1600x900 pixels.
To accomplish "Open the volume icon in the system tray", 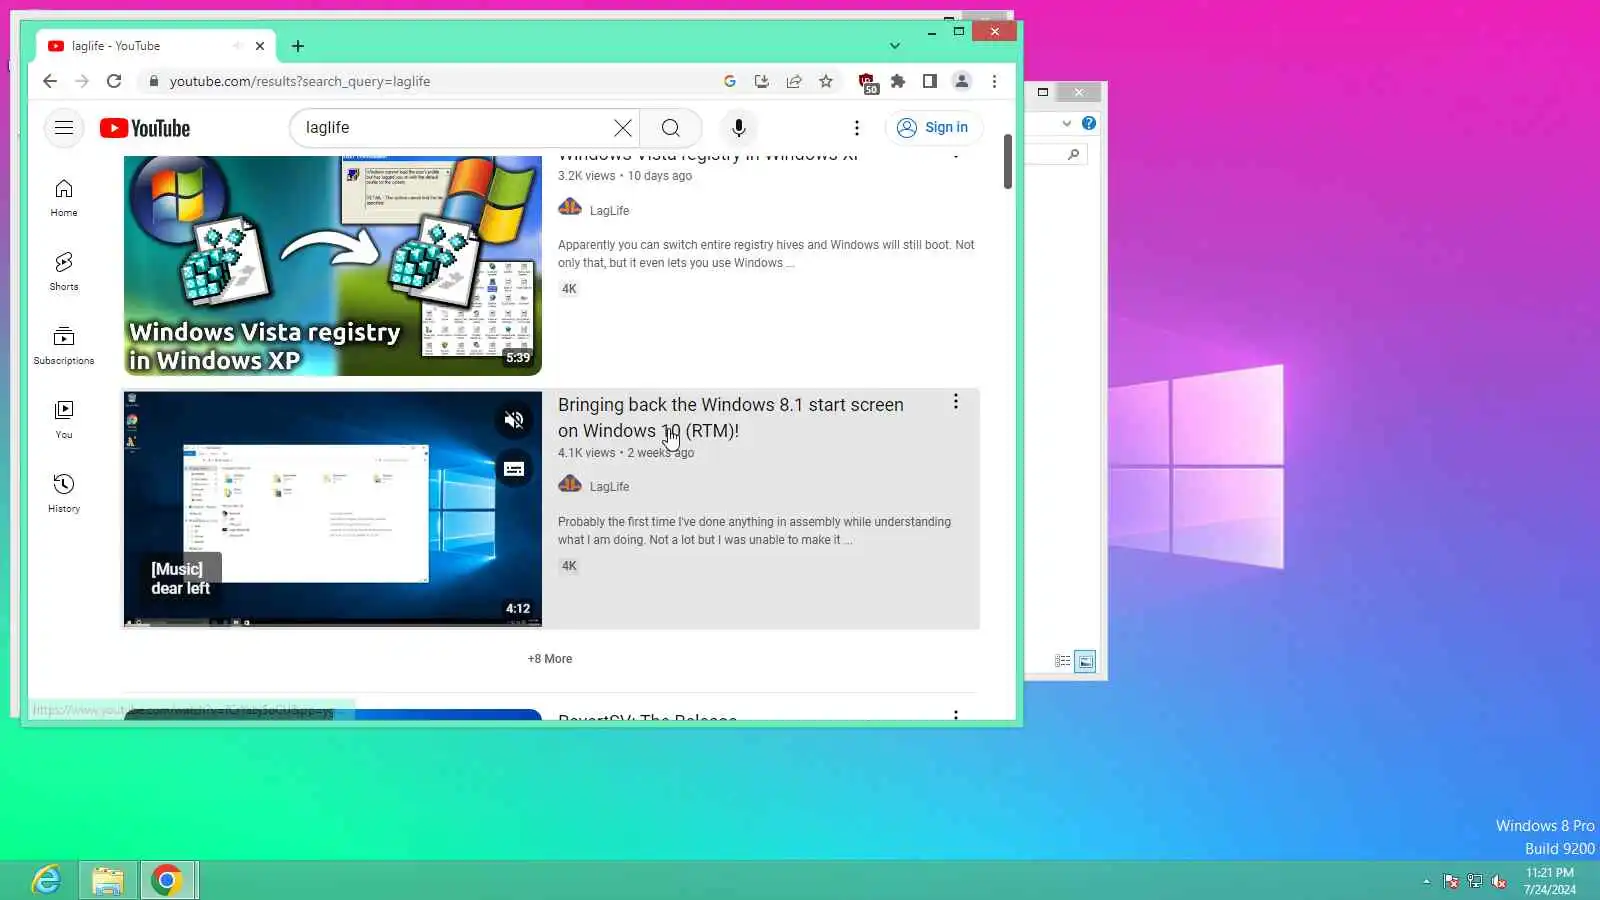I will pyautogui.click(x=1499, y=881).
